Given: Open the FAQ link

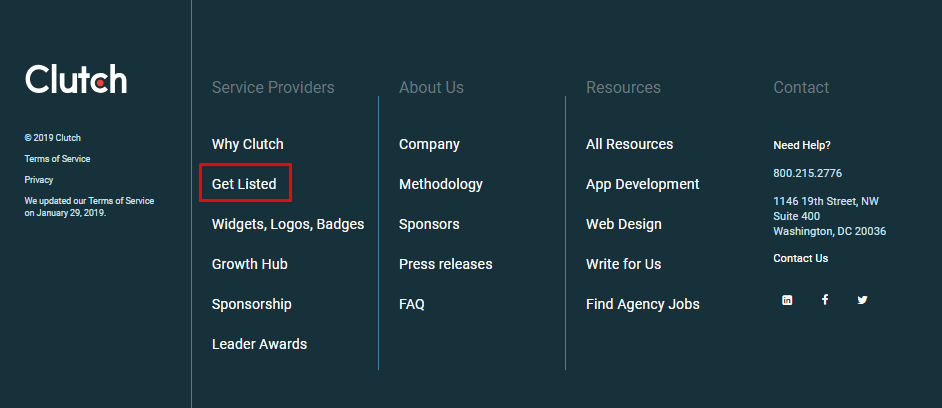Looking at the screenshot, I should (x=412, y=304).
